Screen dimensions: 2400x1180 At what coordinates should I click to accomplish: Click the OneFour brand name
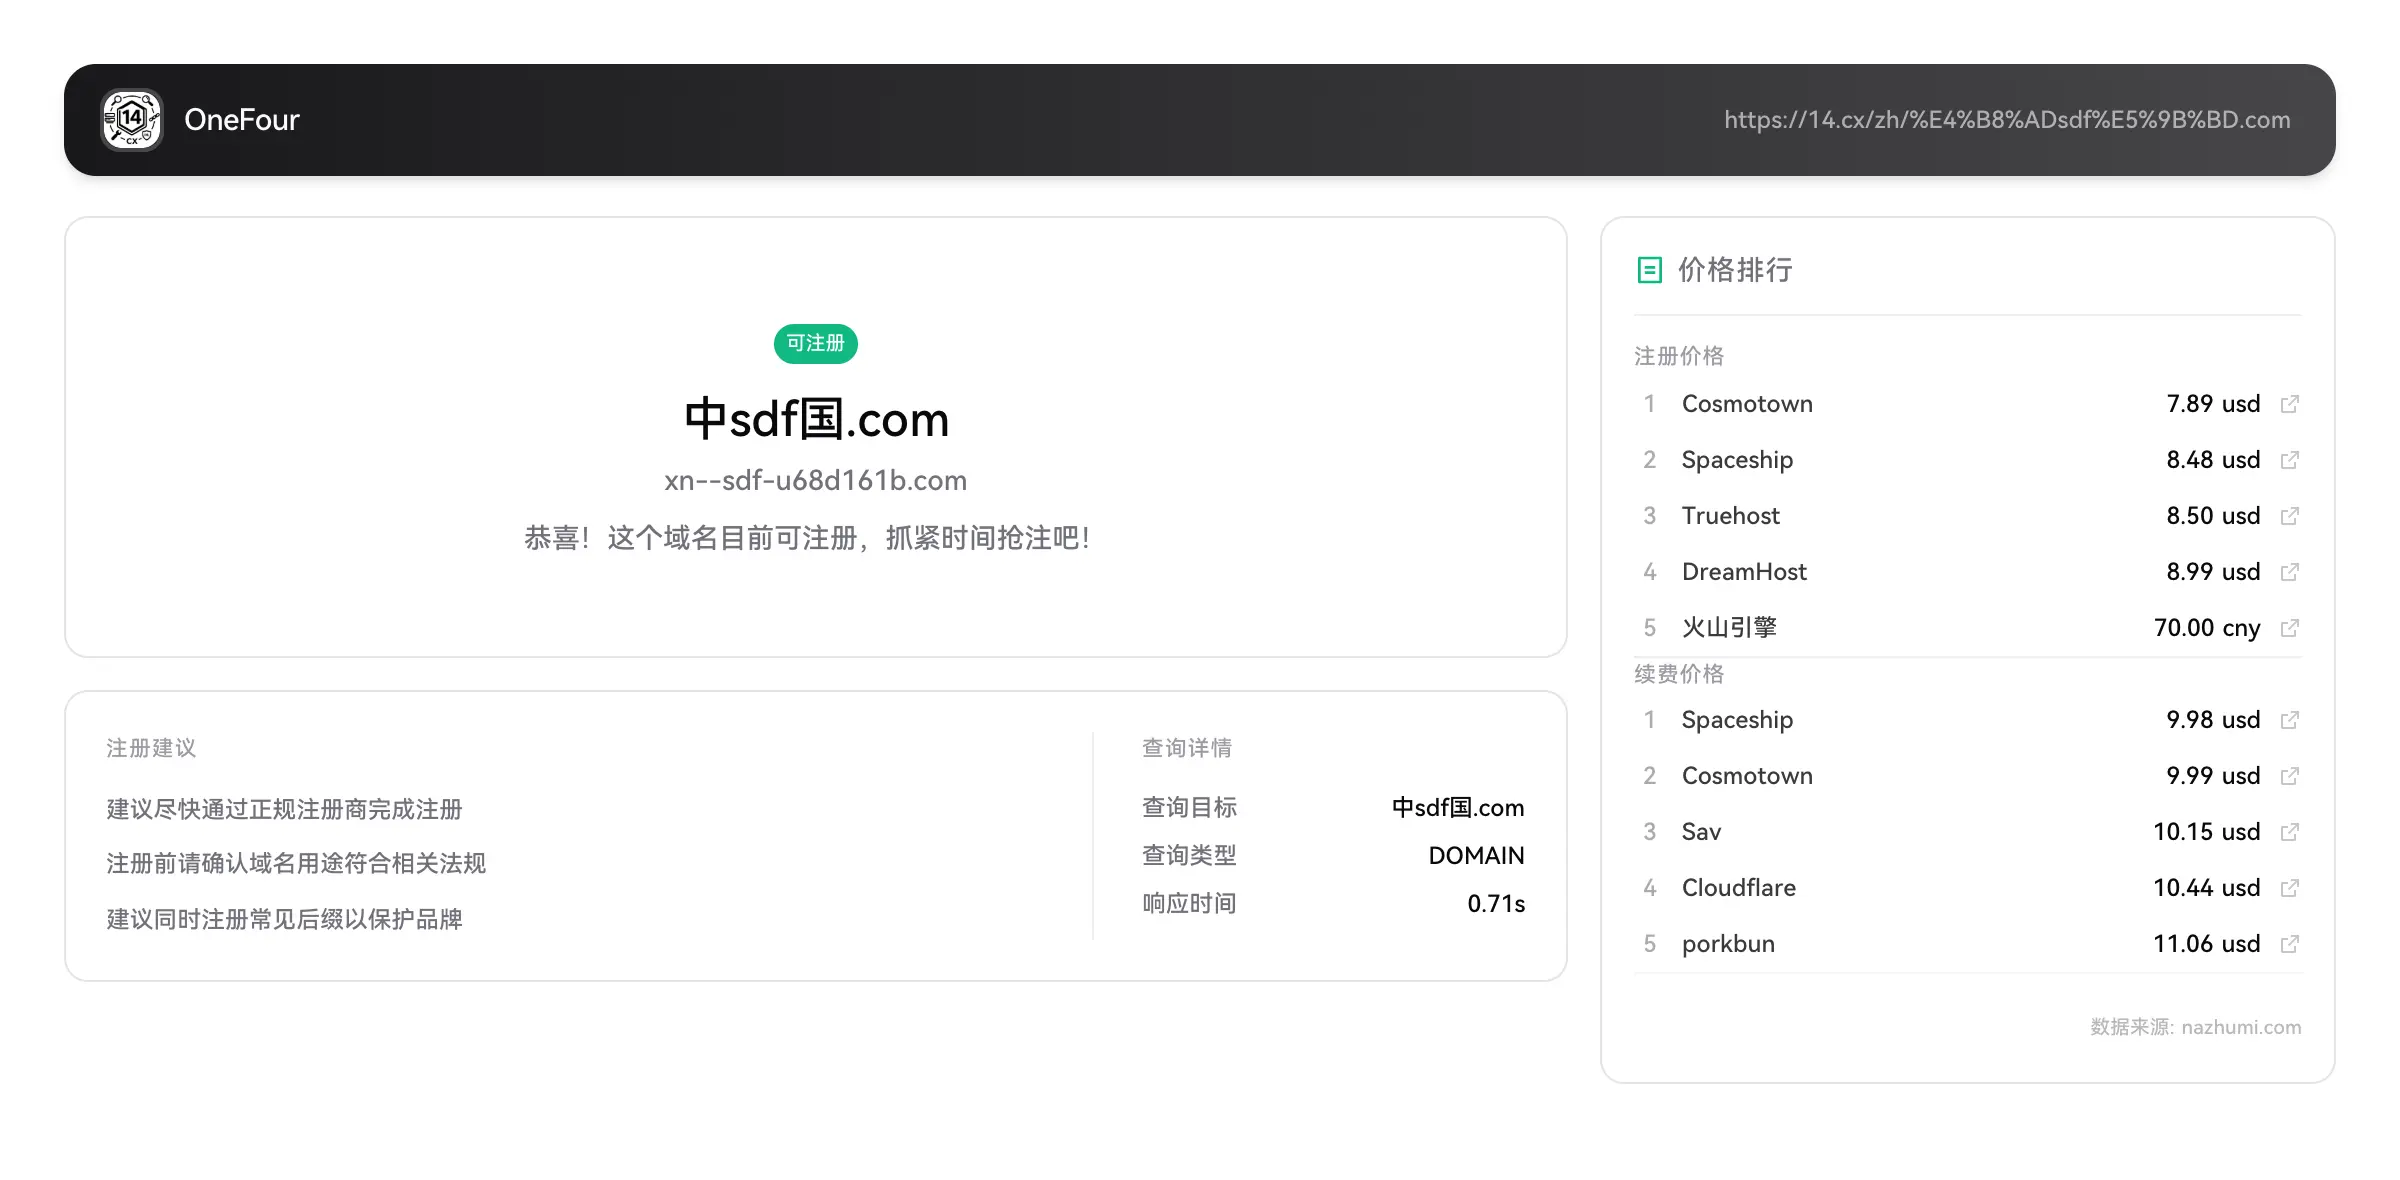[242, 120]
